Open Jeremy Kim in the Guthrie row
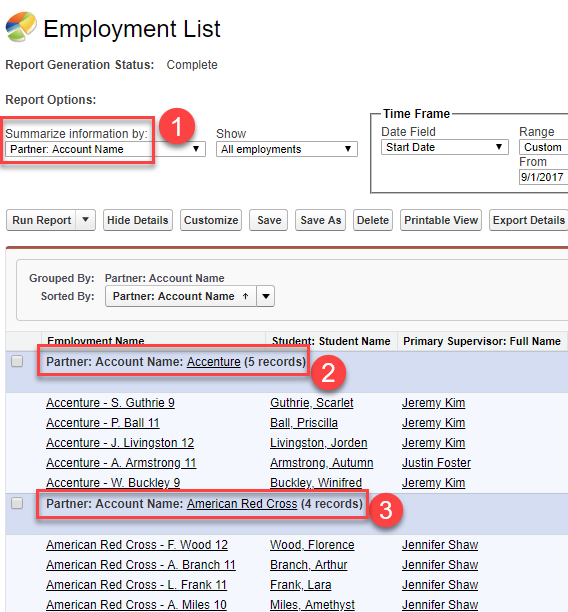Viewport: 568px width, 612px height. pos(433,403)
